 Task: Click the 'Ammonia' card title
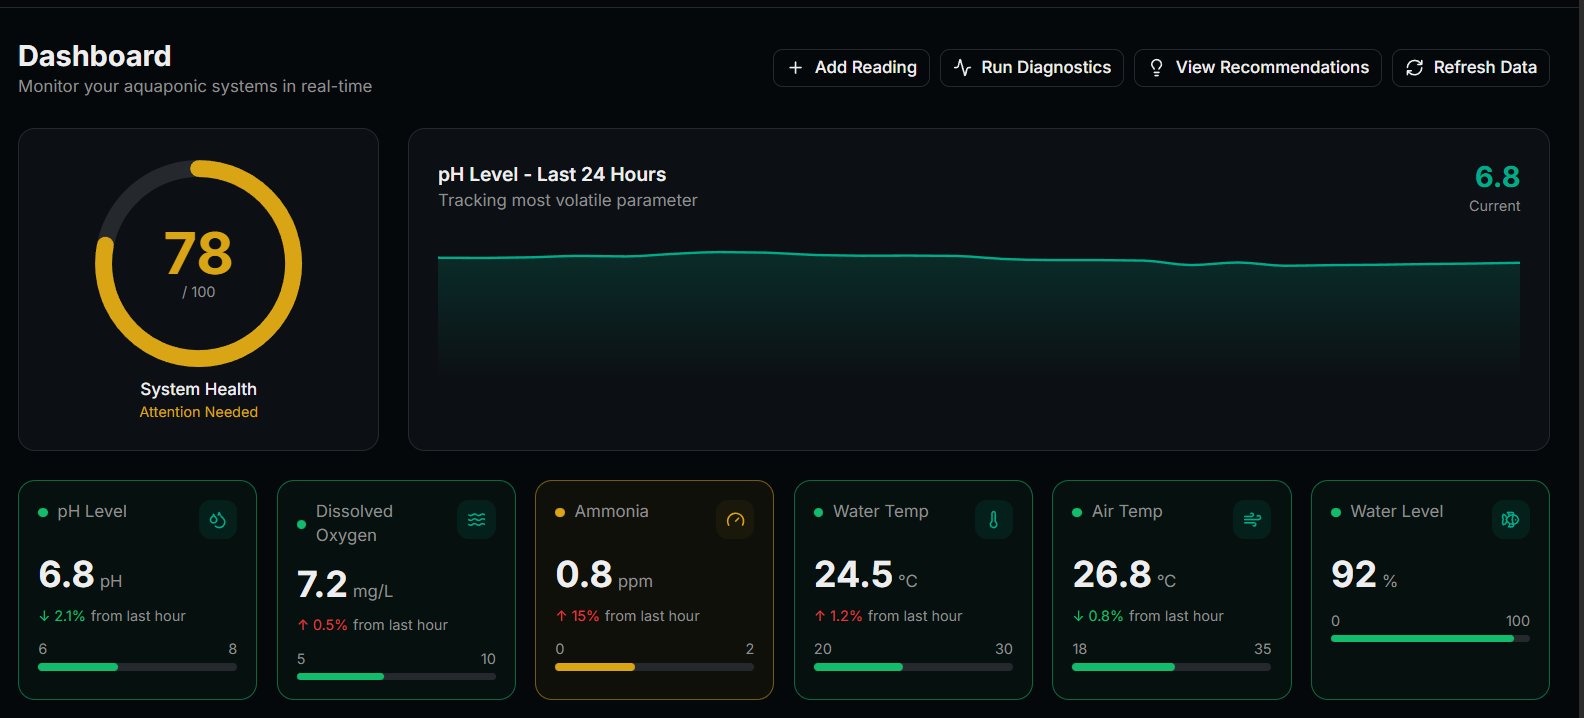click(x=612, y=511)
